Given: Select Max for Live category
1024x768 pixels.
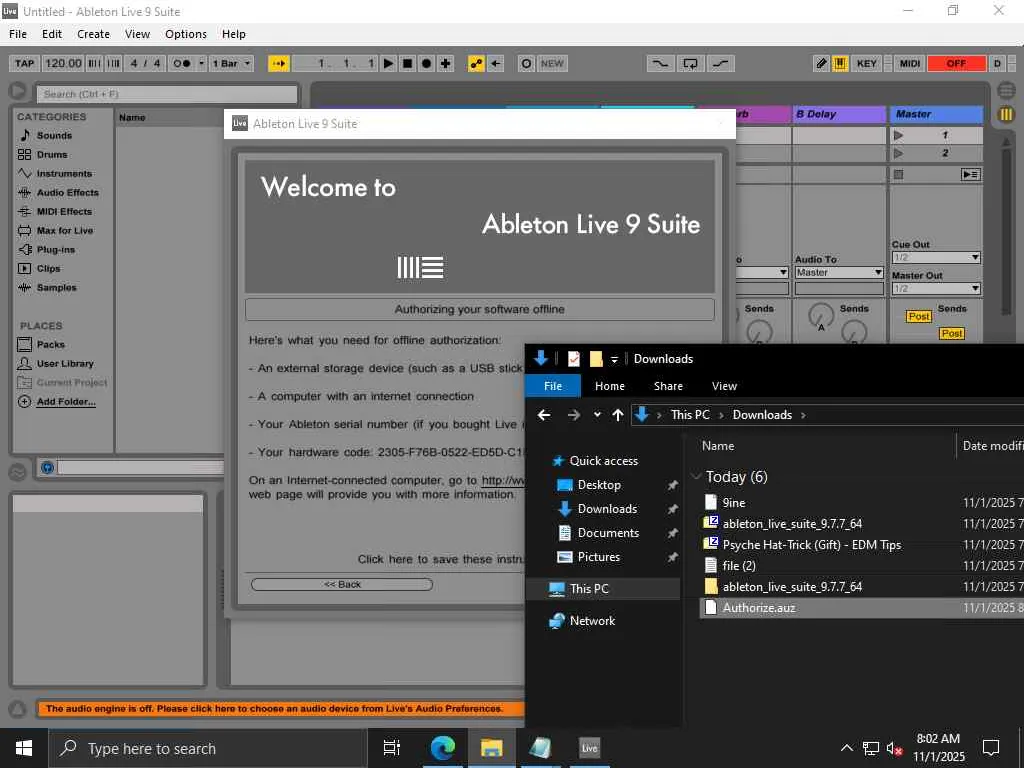Looking at the screenshot, I should point(65,231).
